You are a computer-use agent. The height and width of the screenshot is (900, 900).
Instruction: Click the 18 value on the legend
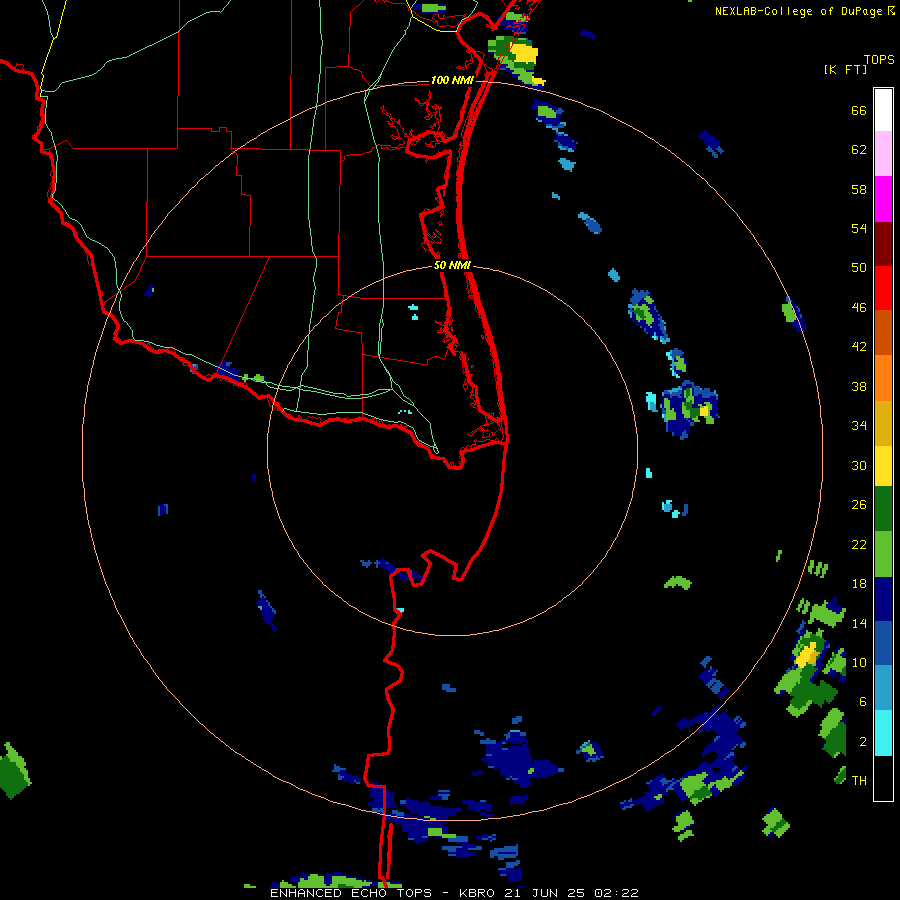pos(859,584)
